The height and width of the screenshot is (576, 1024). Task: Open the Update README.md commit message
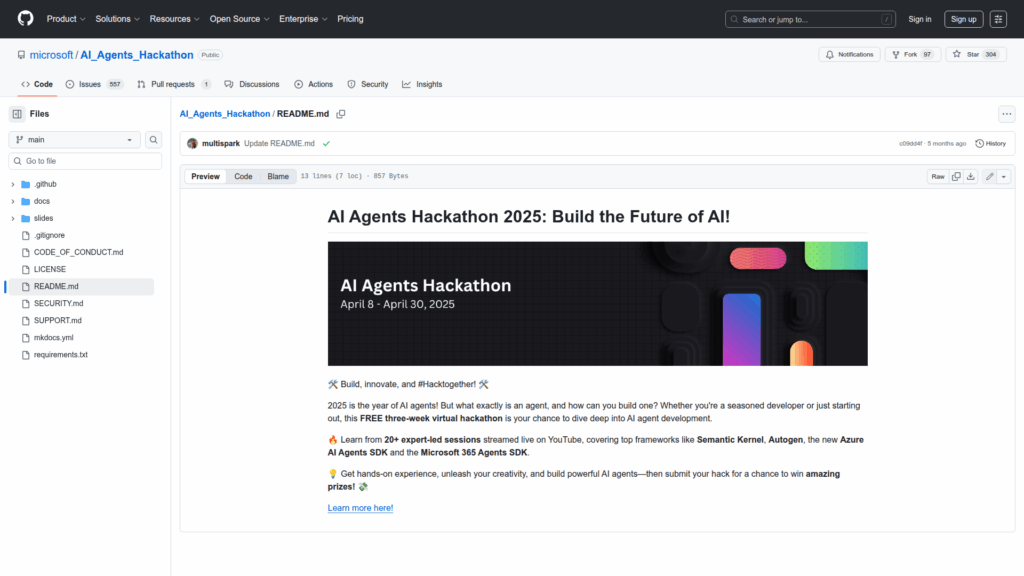coord(279,144)
